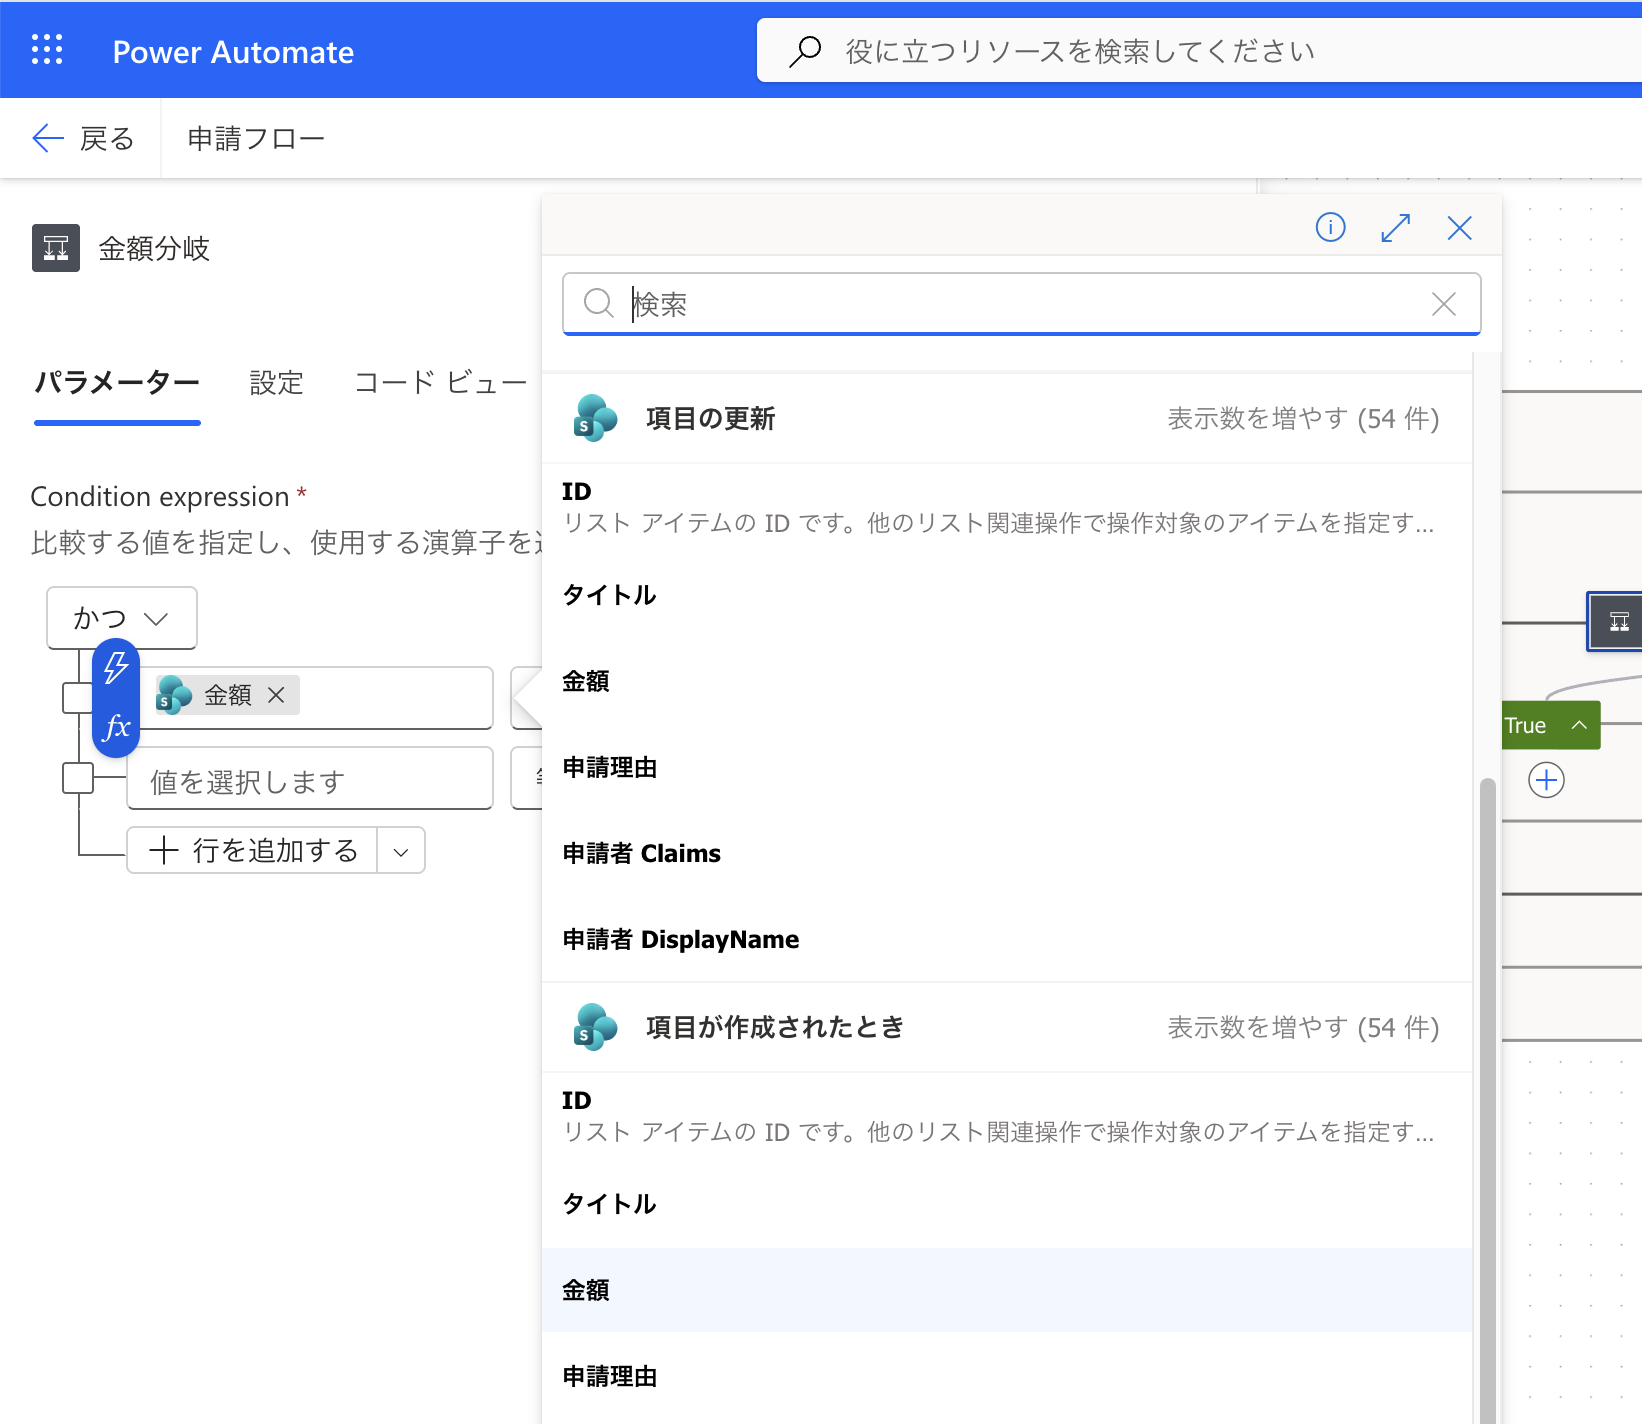Select 申請者 Claims item
This screenshot has height=1424, width=1642.
point(1007,853)
